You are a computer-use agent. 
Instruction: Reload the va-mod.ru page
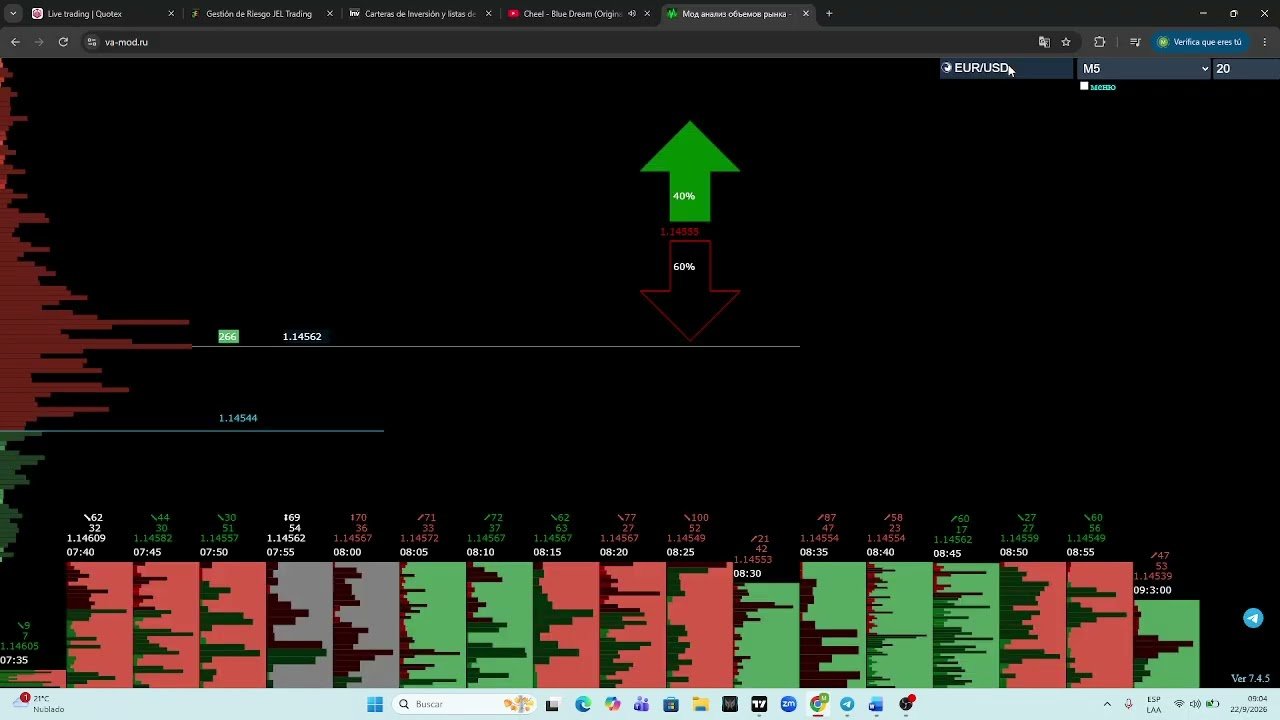click(x=63, y=42)
